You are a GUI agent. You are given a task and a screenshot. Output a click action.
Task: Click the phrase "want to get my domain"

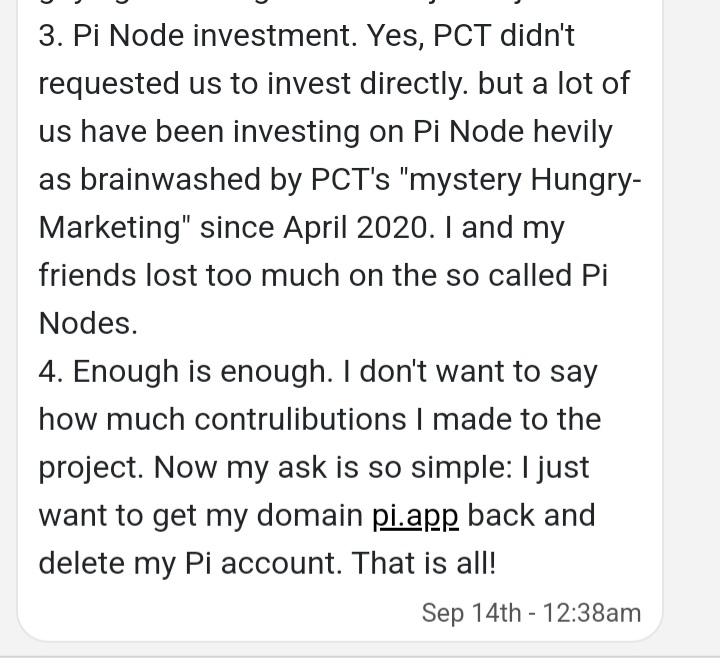pos(200,516)
